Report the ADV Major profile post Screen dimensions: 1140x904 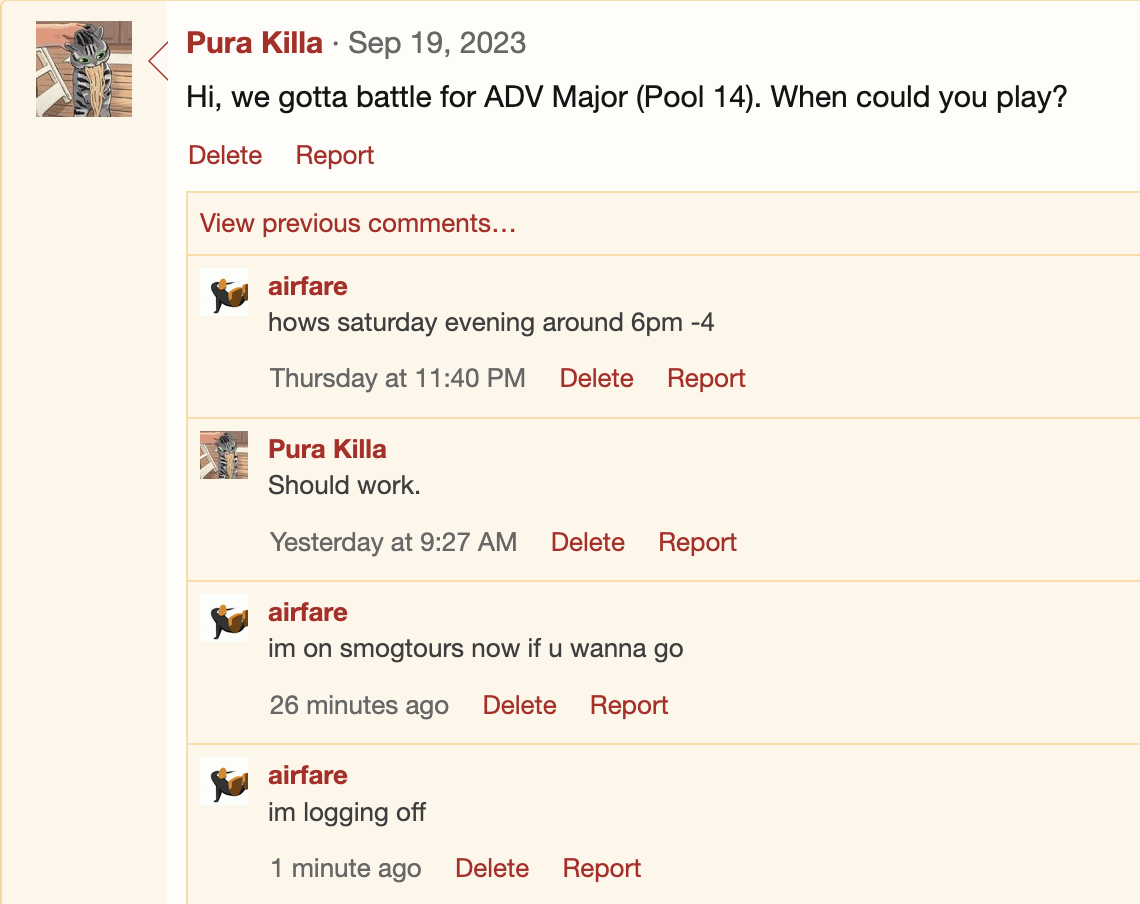[x=334, y=155]
